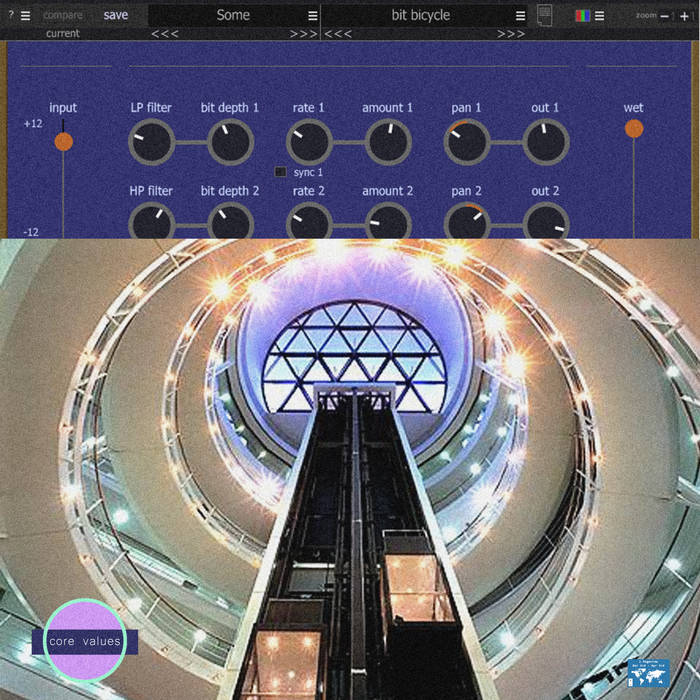700x700 pixels.
Task: Open the hamburger menu beside the help icon
Action: pyautogui.click(x=26, y=15)
